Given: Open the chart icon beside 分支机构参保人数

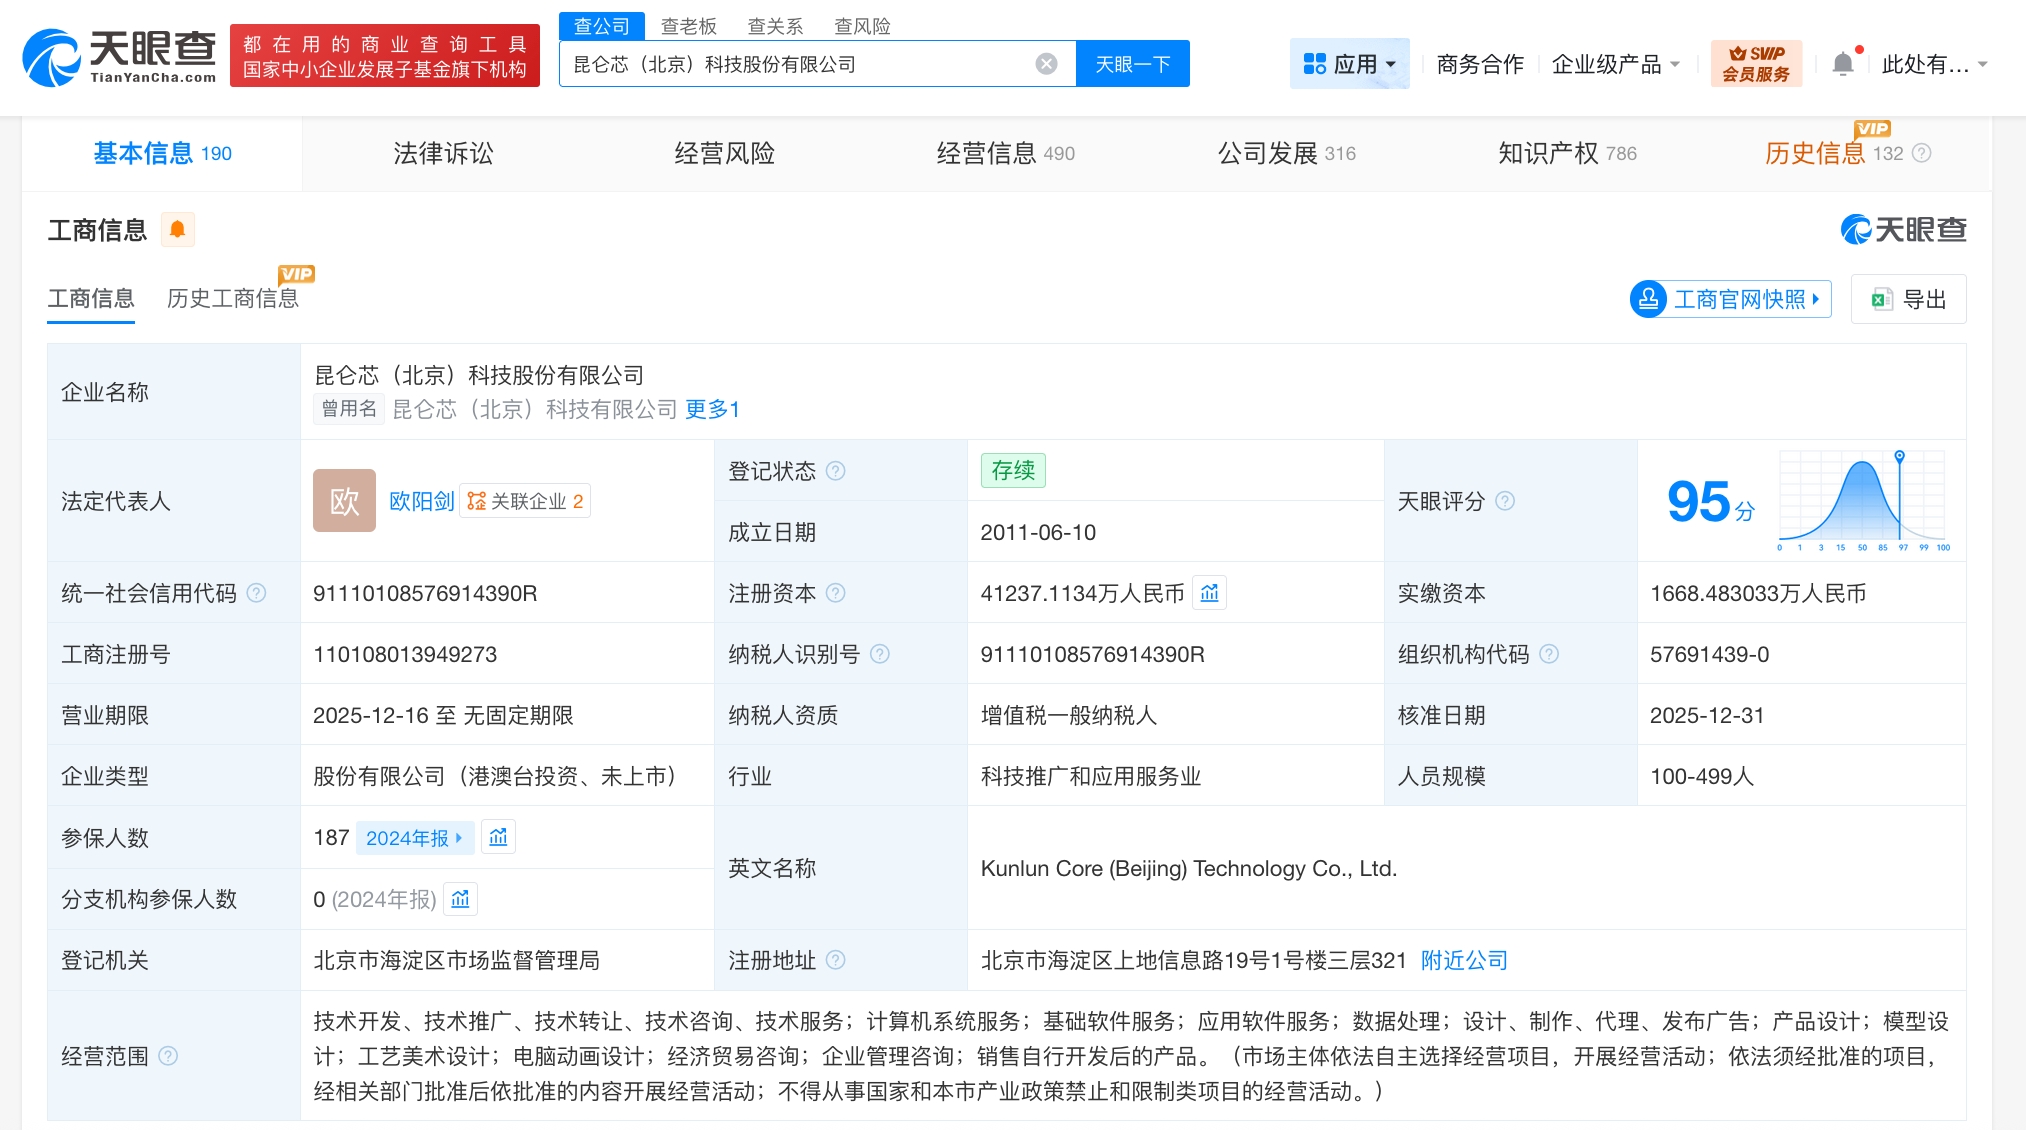Looking at the screenshot, I should pyautogui.click(x=460, y=898).
